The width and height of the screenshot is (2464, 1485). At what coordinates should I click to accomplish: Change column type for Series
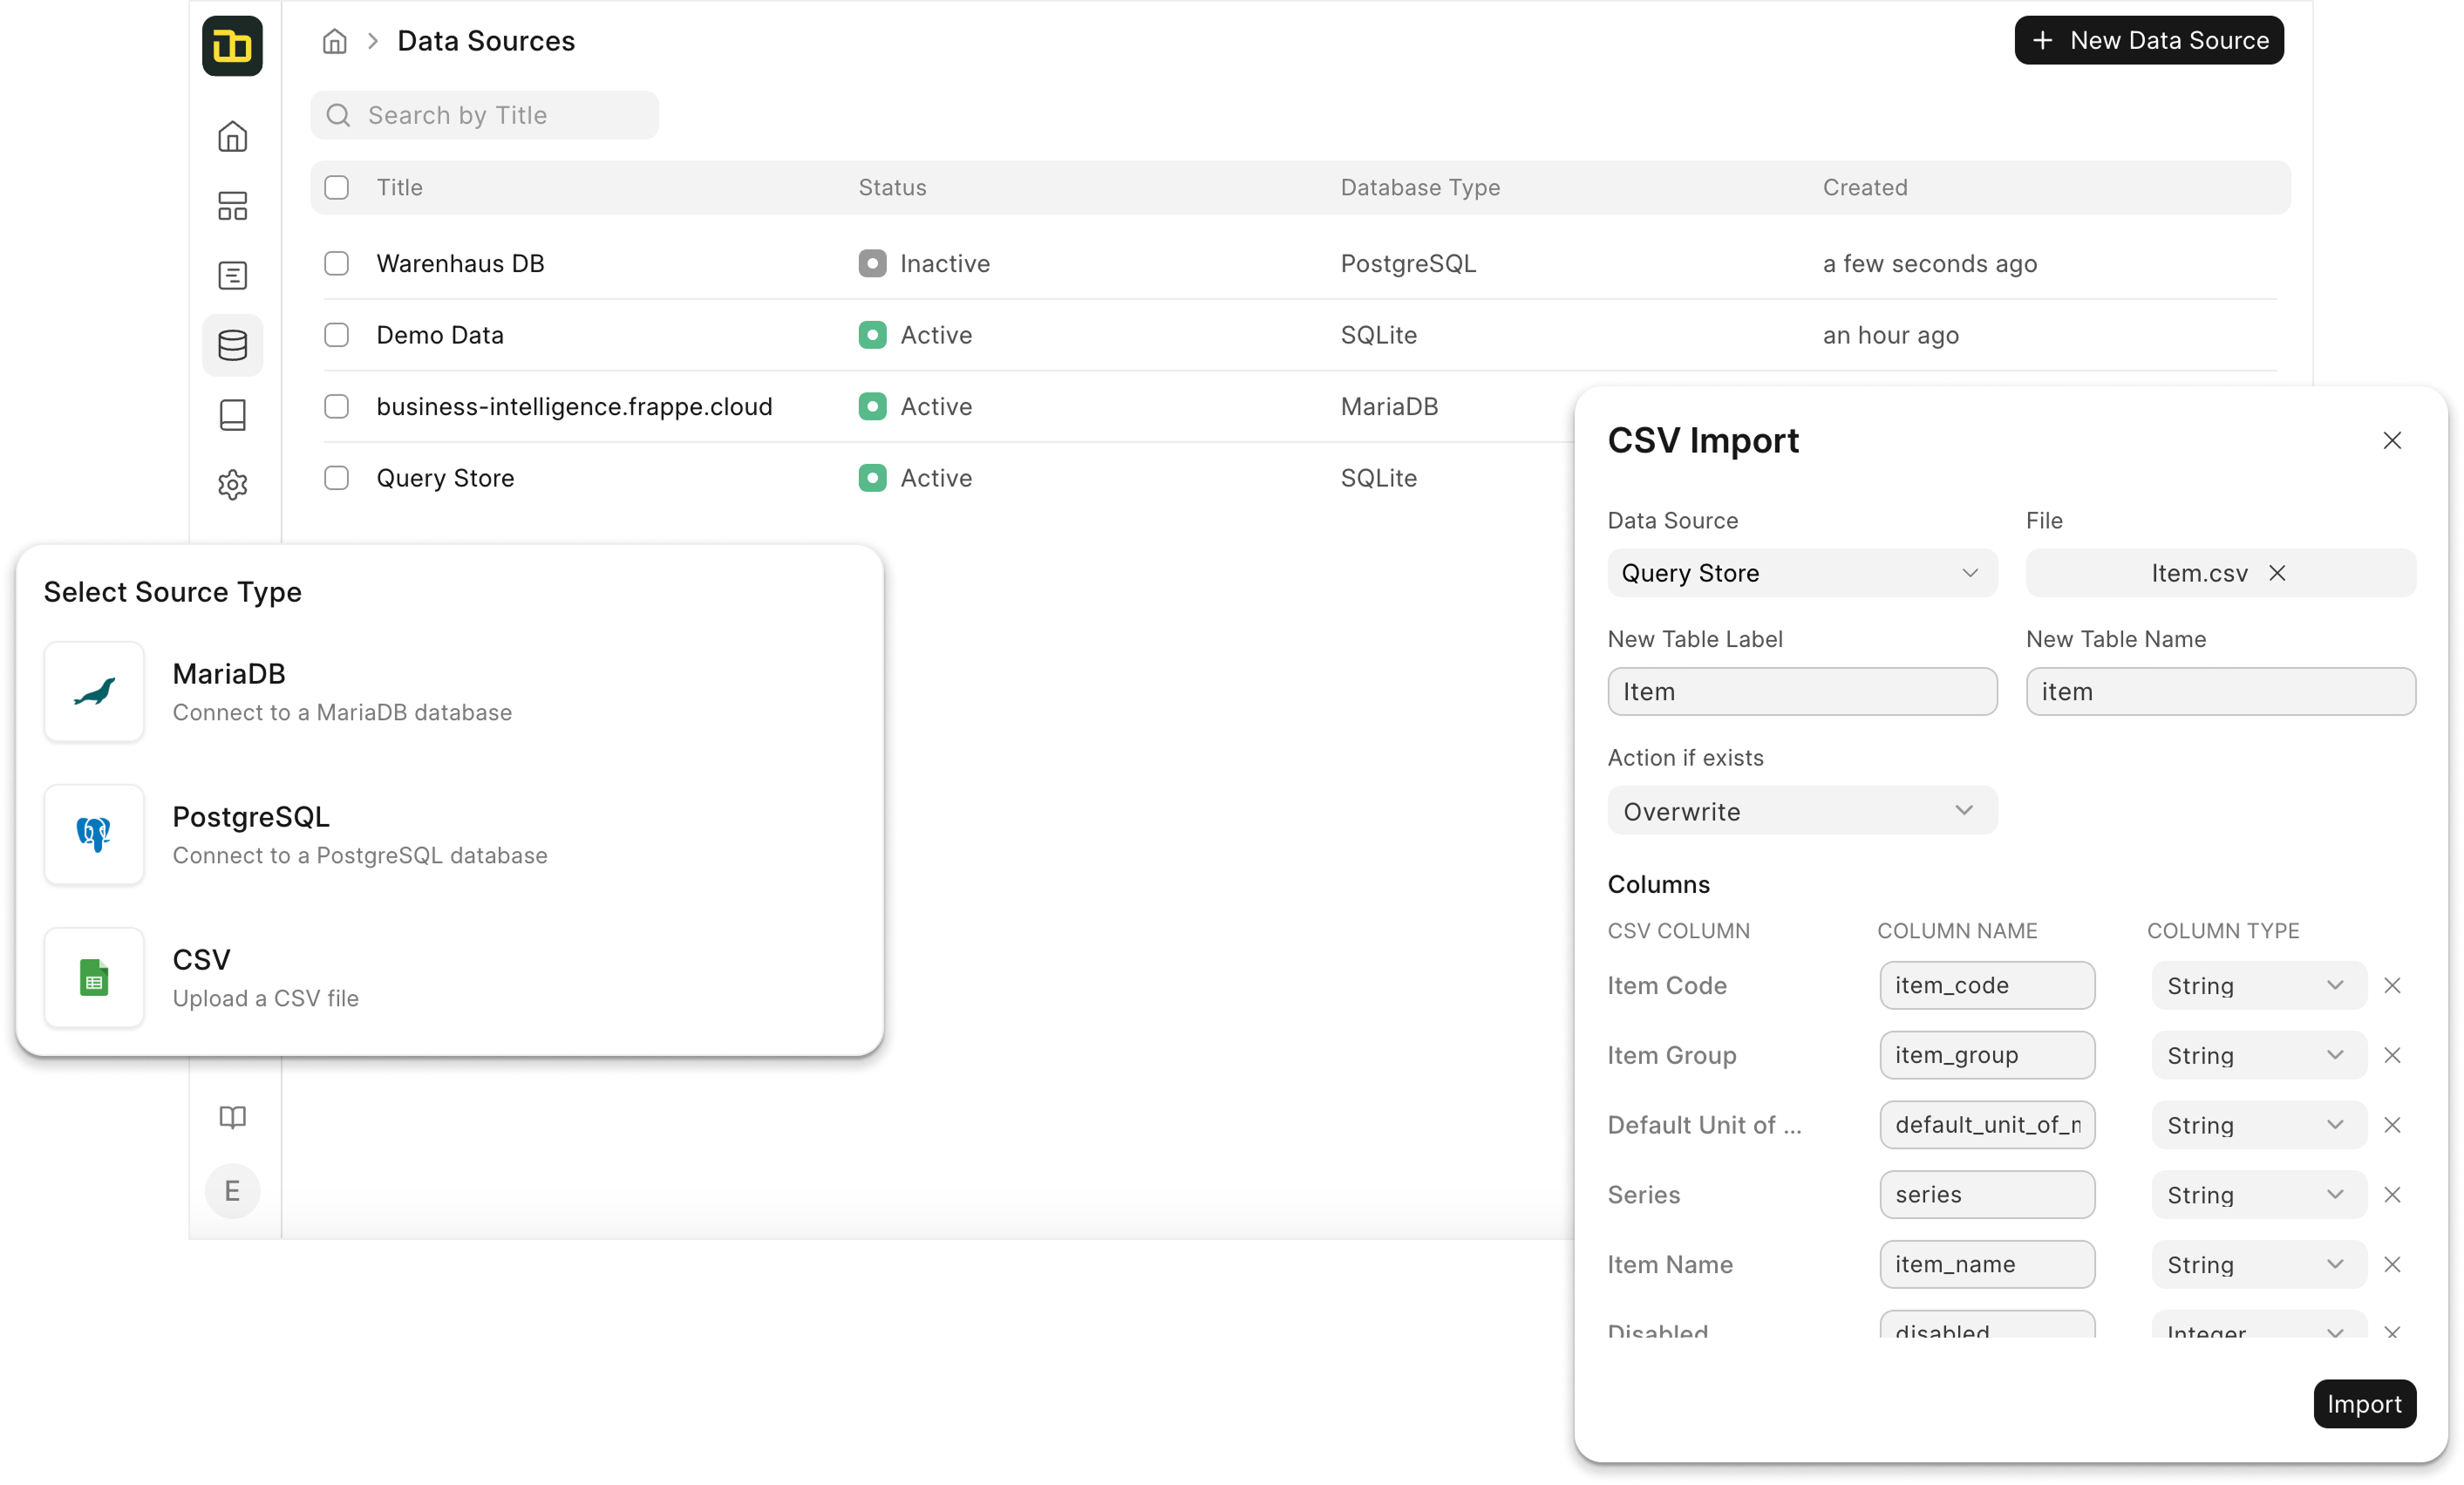tap(2258, 1194)
